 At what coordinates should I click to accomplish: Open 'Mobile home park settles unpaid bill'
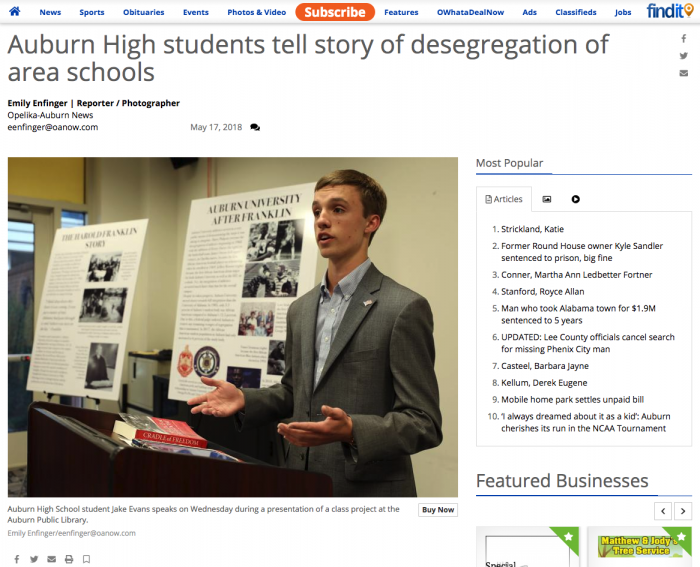572,400
